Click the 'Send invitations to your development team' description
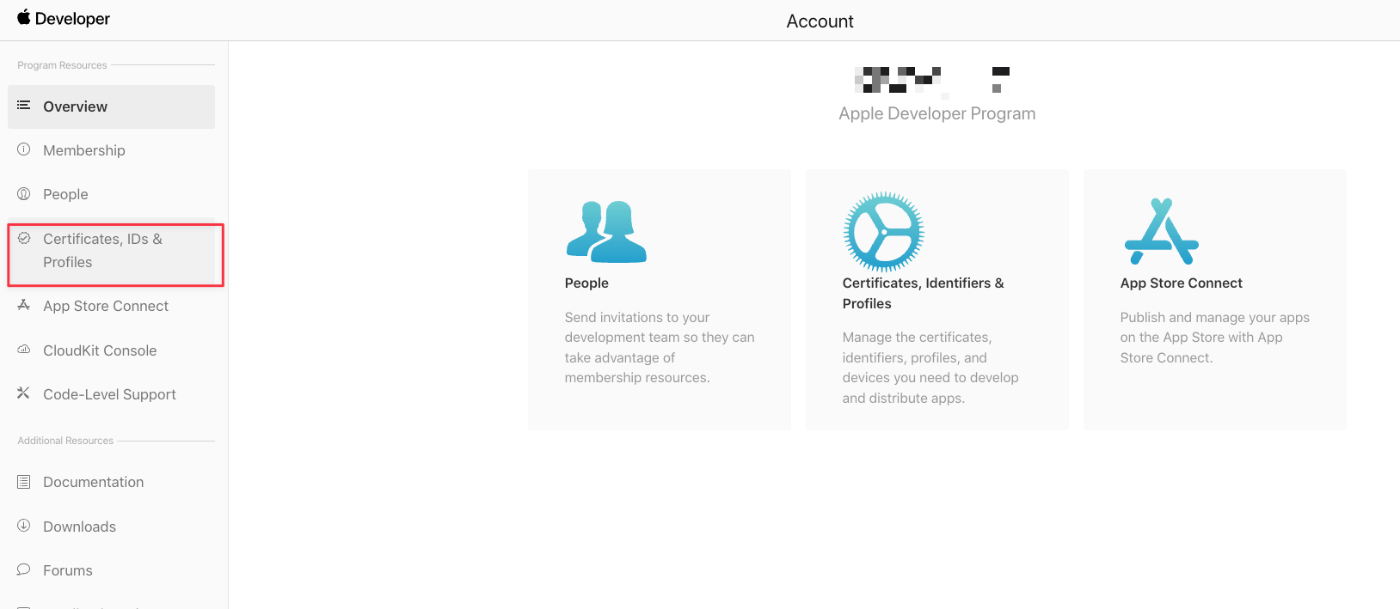The height and width of the screenshot is (609, 1400). [x=660, y=347]
